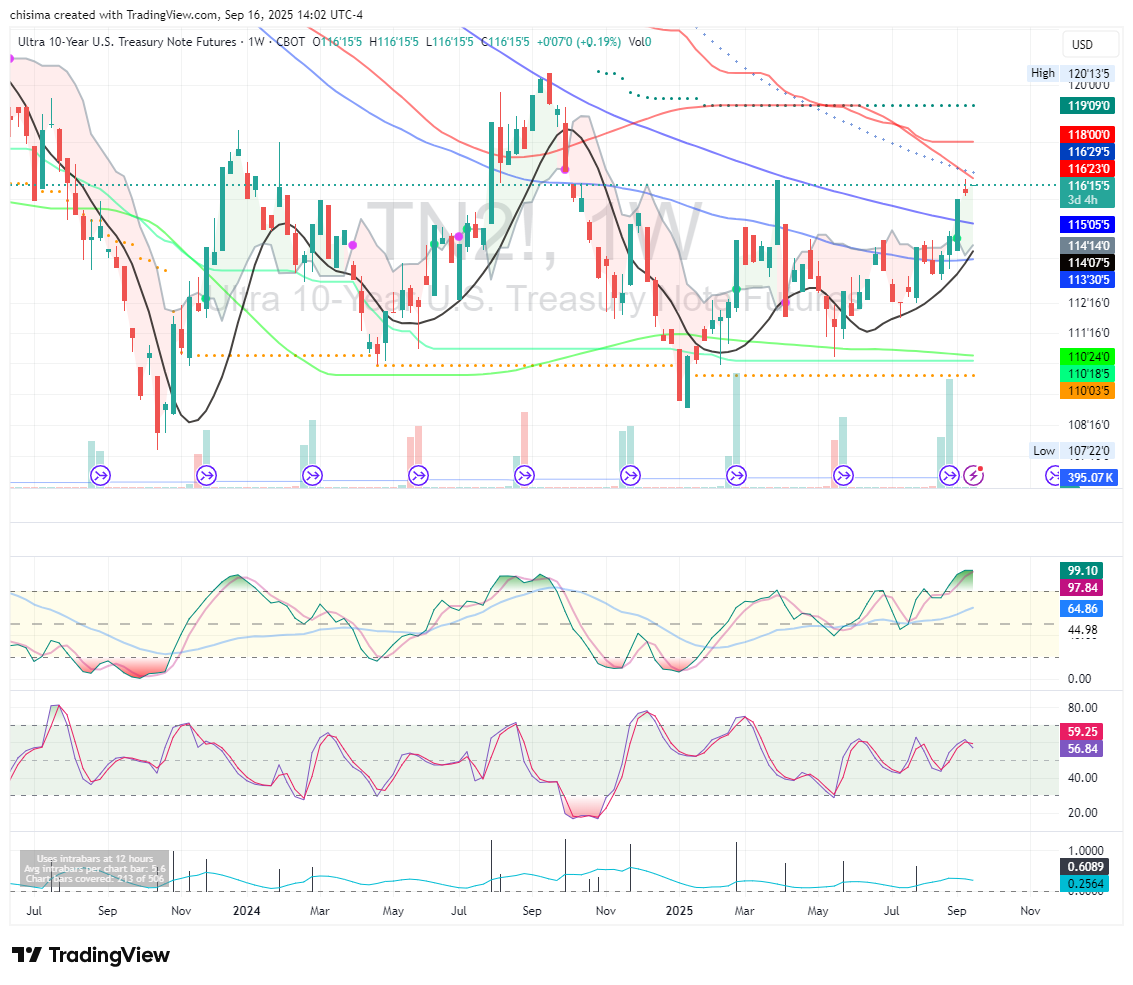Click the TradingView logo at the bottom
Viewport: 1133px width, 985px height.
[x=91, y=955]
